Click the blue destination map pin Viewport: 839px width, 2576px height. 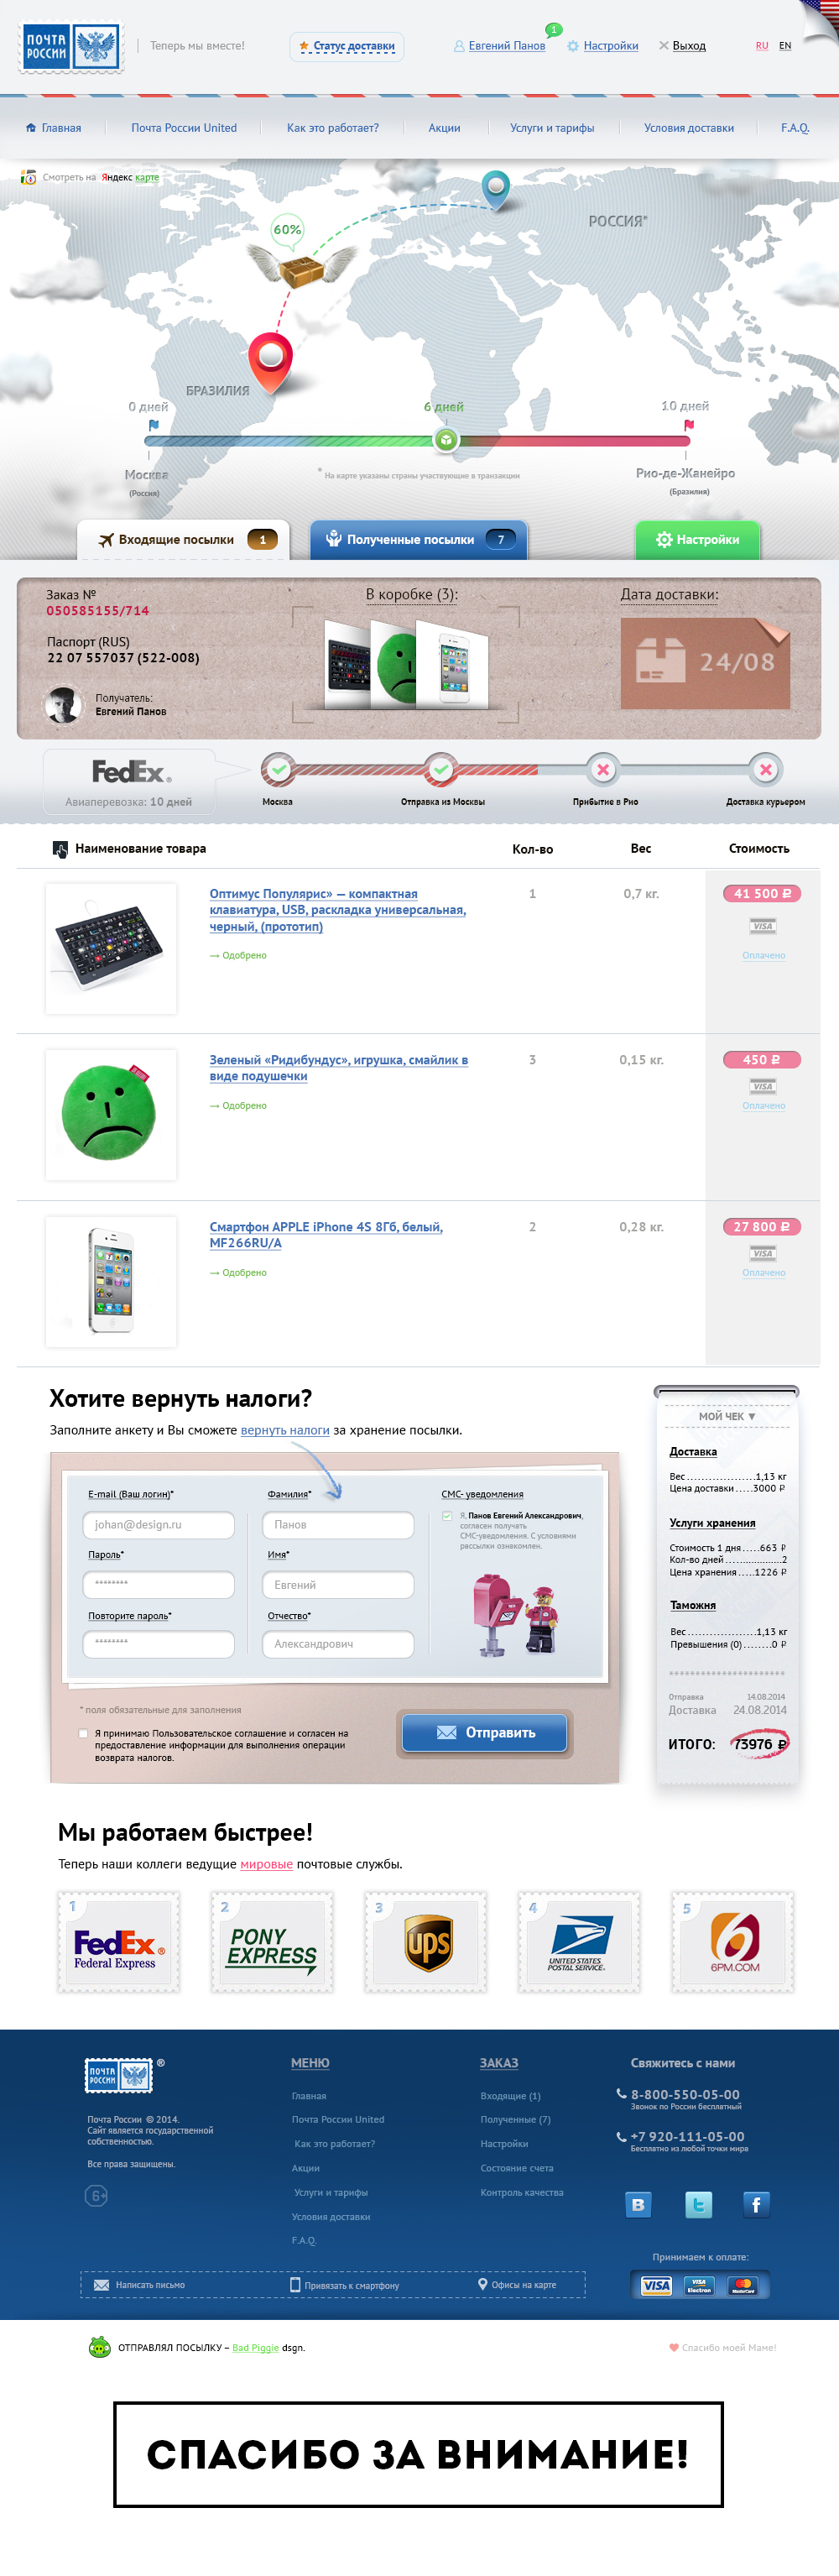[495, 189]
